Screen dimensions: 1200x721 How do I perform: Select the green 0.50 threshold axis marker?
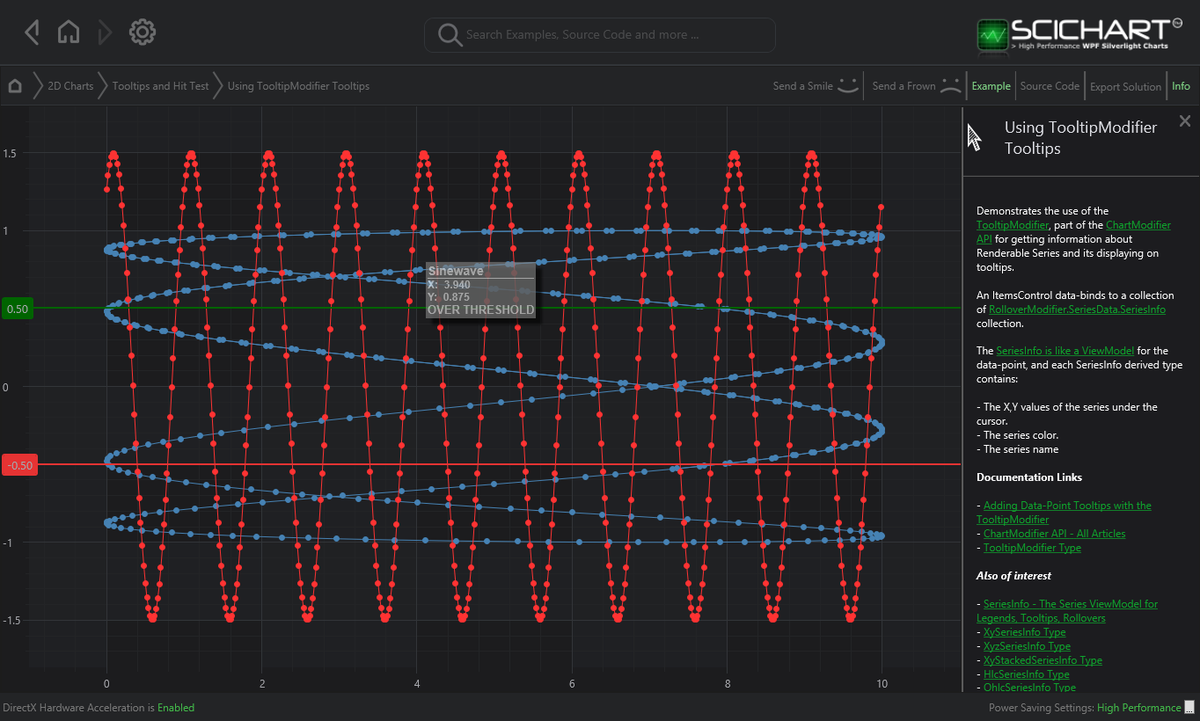[18, 309]
